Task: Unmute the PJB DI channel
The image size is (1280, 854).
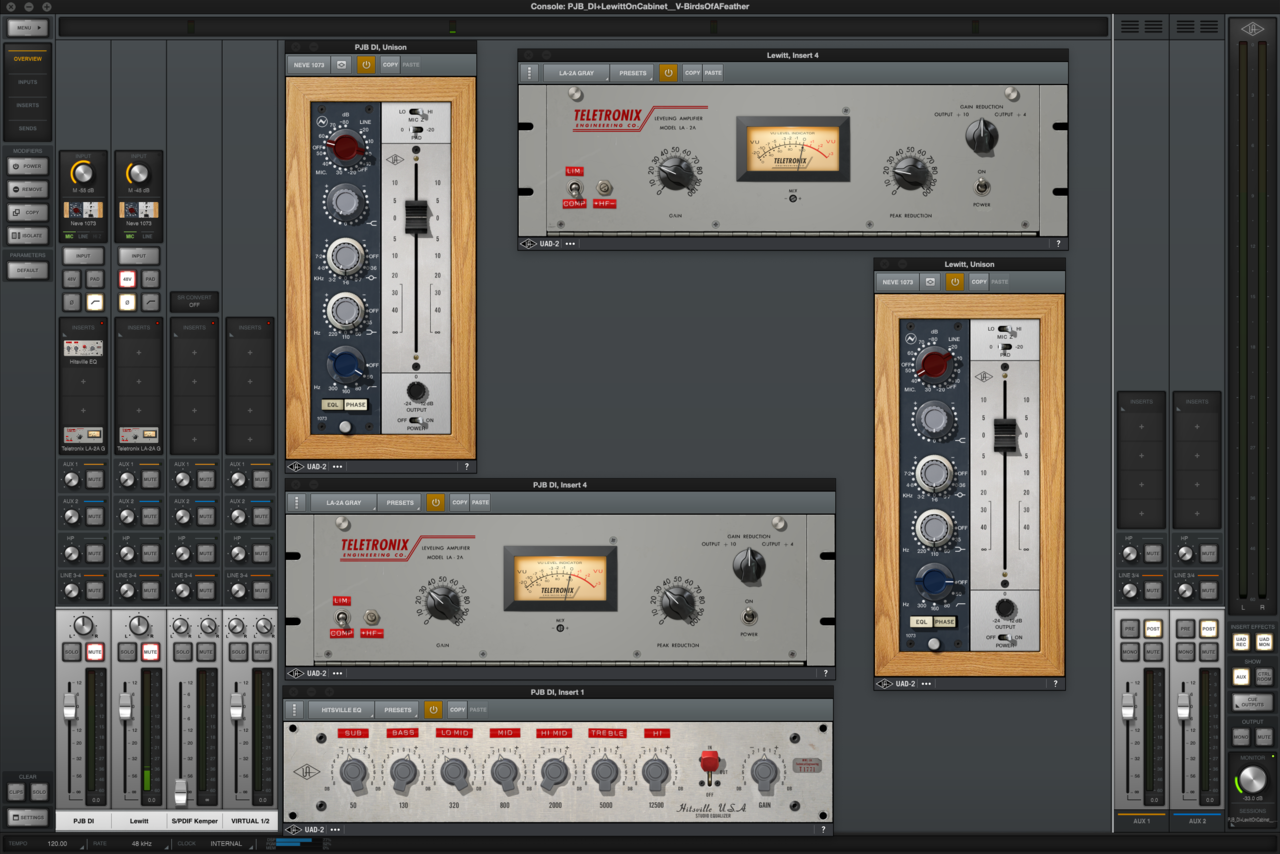Action: point(95,652)
